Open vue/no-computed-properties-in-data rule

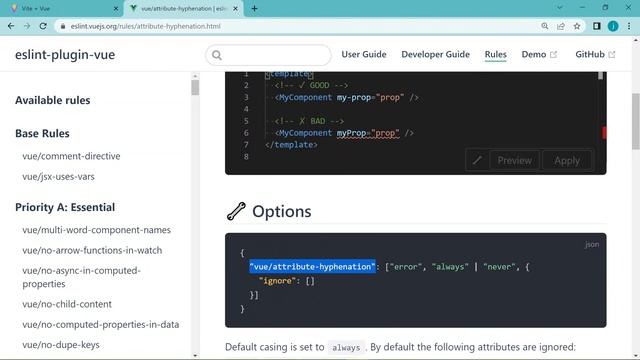point(101,324)
